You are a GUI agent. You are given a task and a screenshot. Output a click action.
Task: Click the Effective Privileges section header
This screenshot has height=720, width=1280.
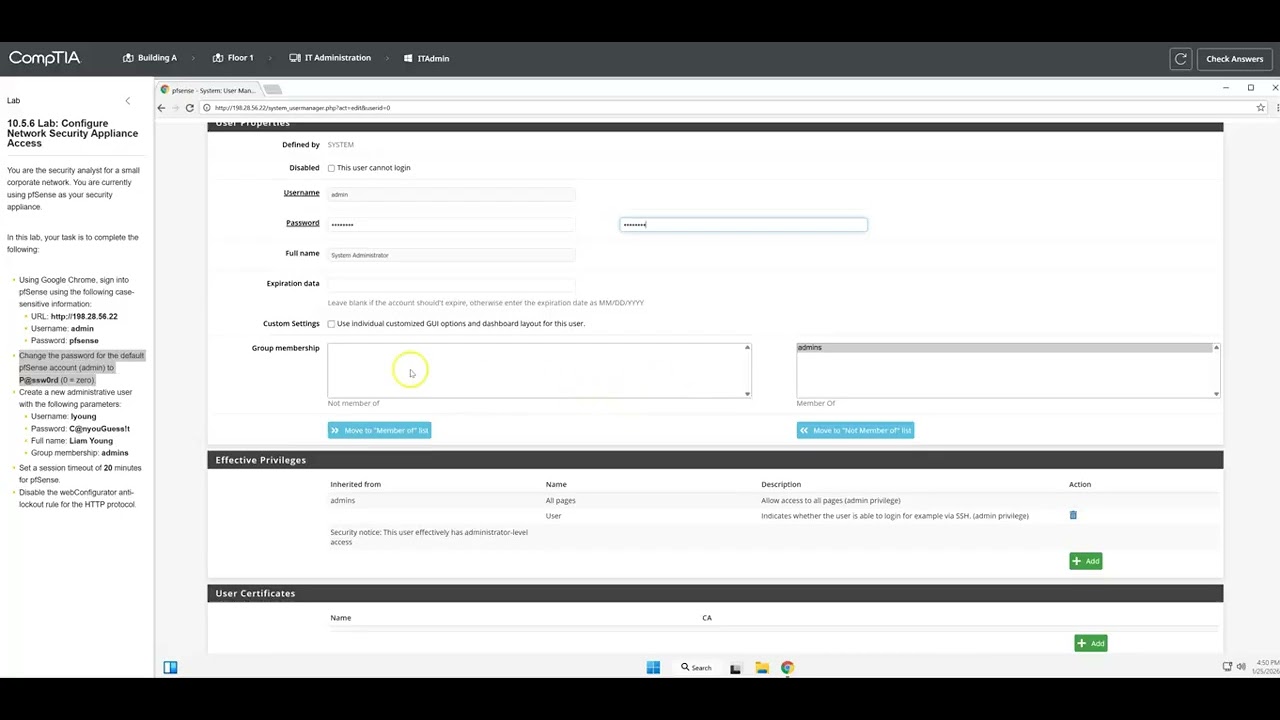[x=715, y=460]
